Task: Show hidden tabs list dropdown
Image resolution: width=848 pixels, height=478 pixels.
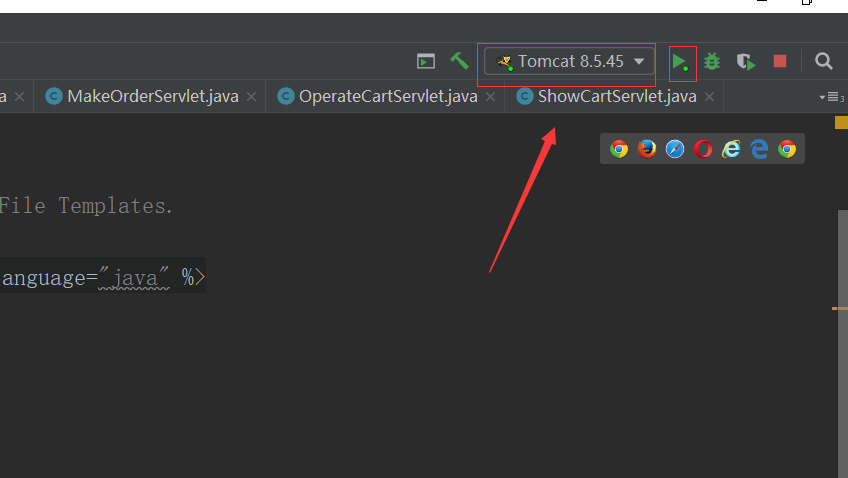Action: [x=832, y=97]
